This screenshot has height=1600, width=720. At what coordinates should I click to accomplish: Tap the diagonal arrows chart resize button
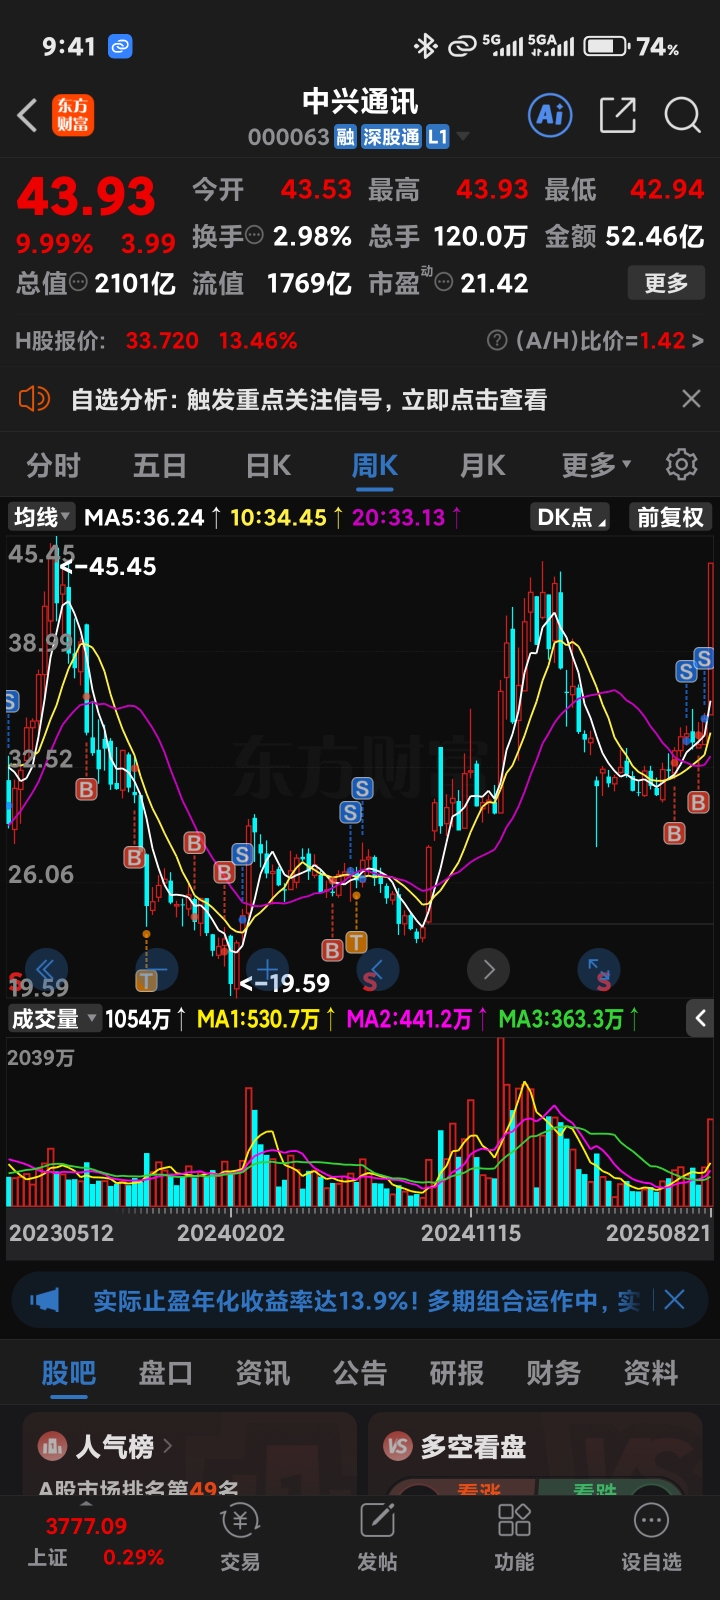pyautogui.click(x=599, y=968)
